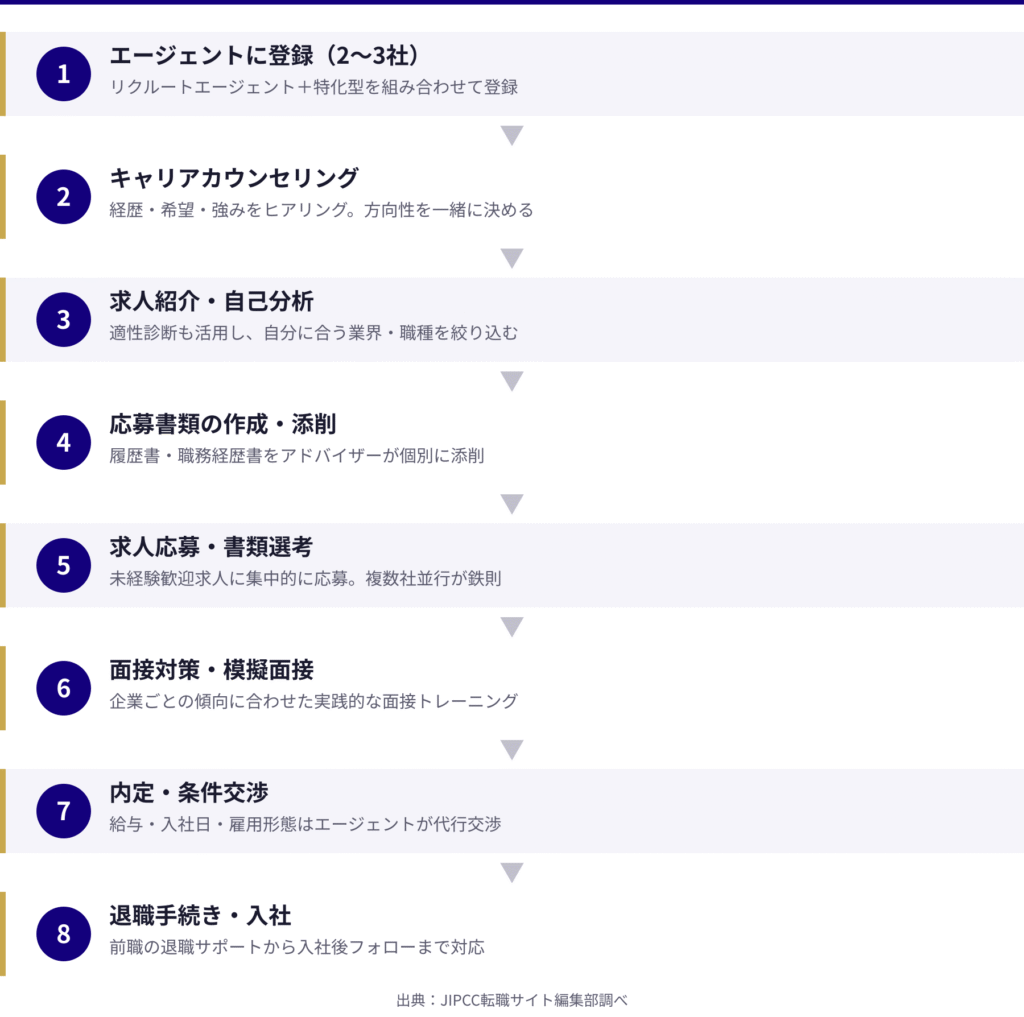The image size is (1024, 1017).
Task: Click the number 2 circle icon
Action: (x=64, y=197)
